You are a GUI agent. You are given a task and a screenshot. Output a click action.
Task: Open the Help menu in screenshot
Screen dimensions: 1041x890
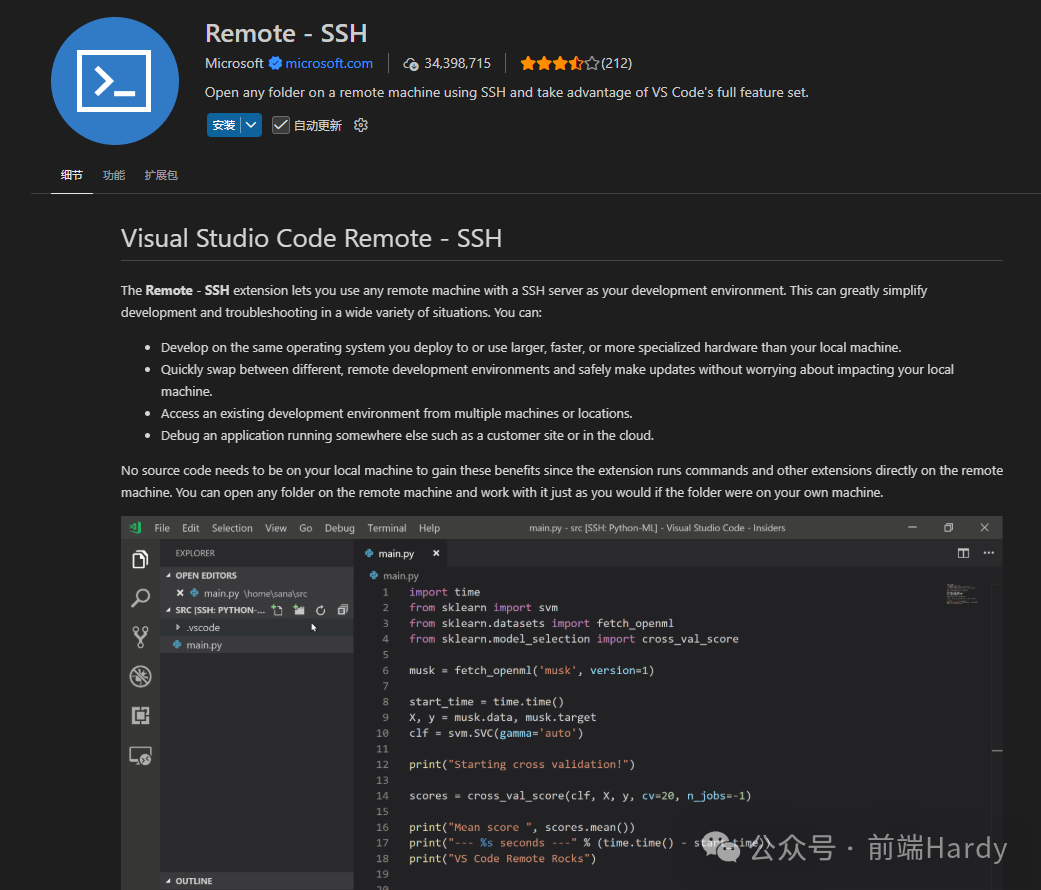(429, 528)
